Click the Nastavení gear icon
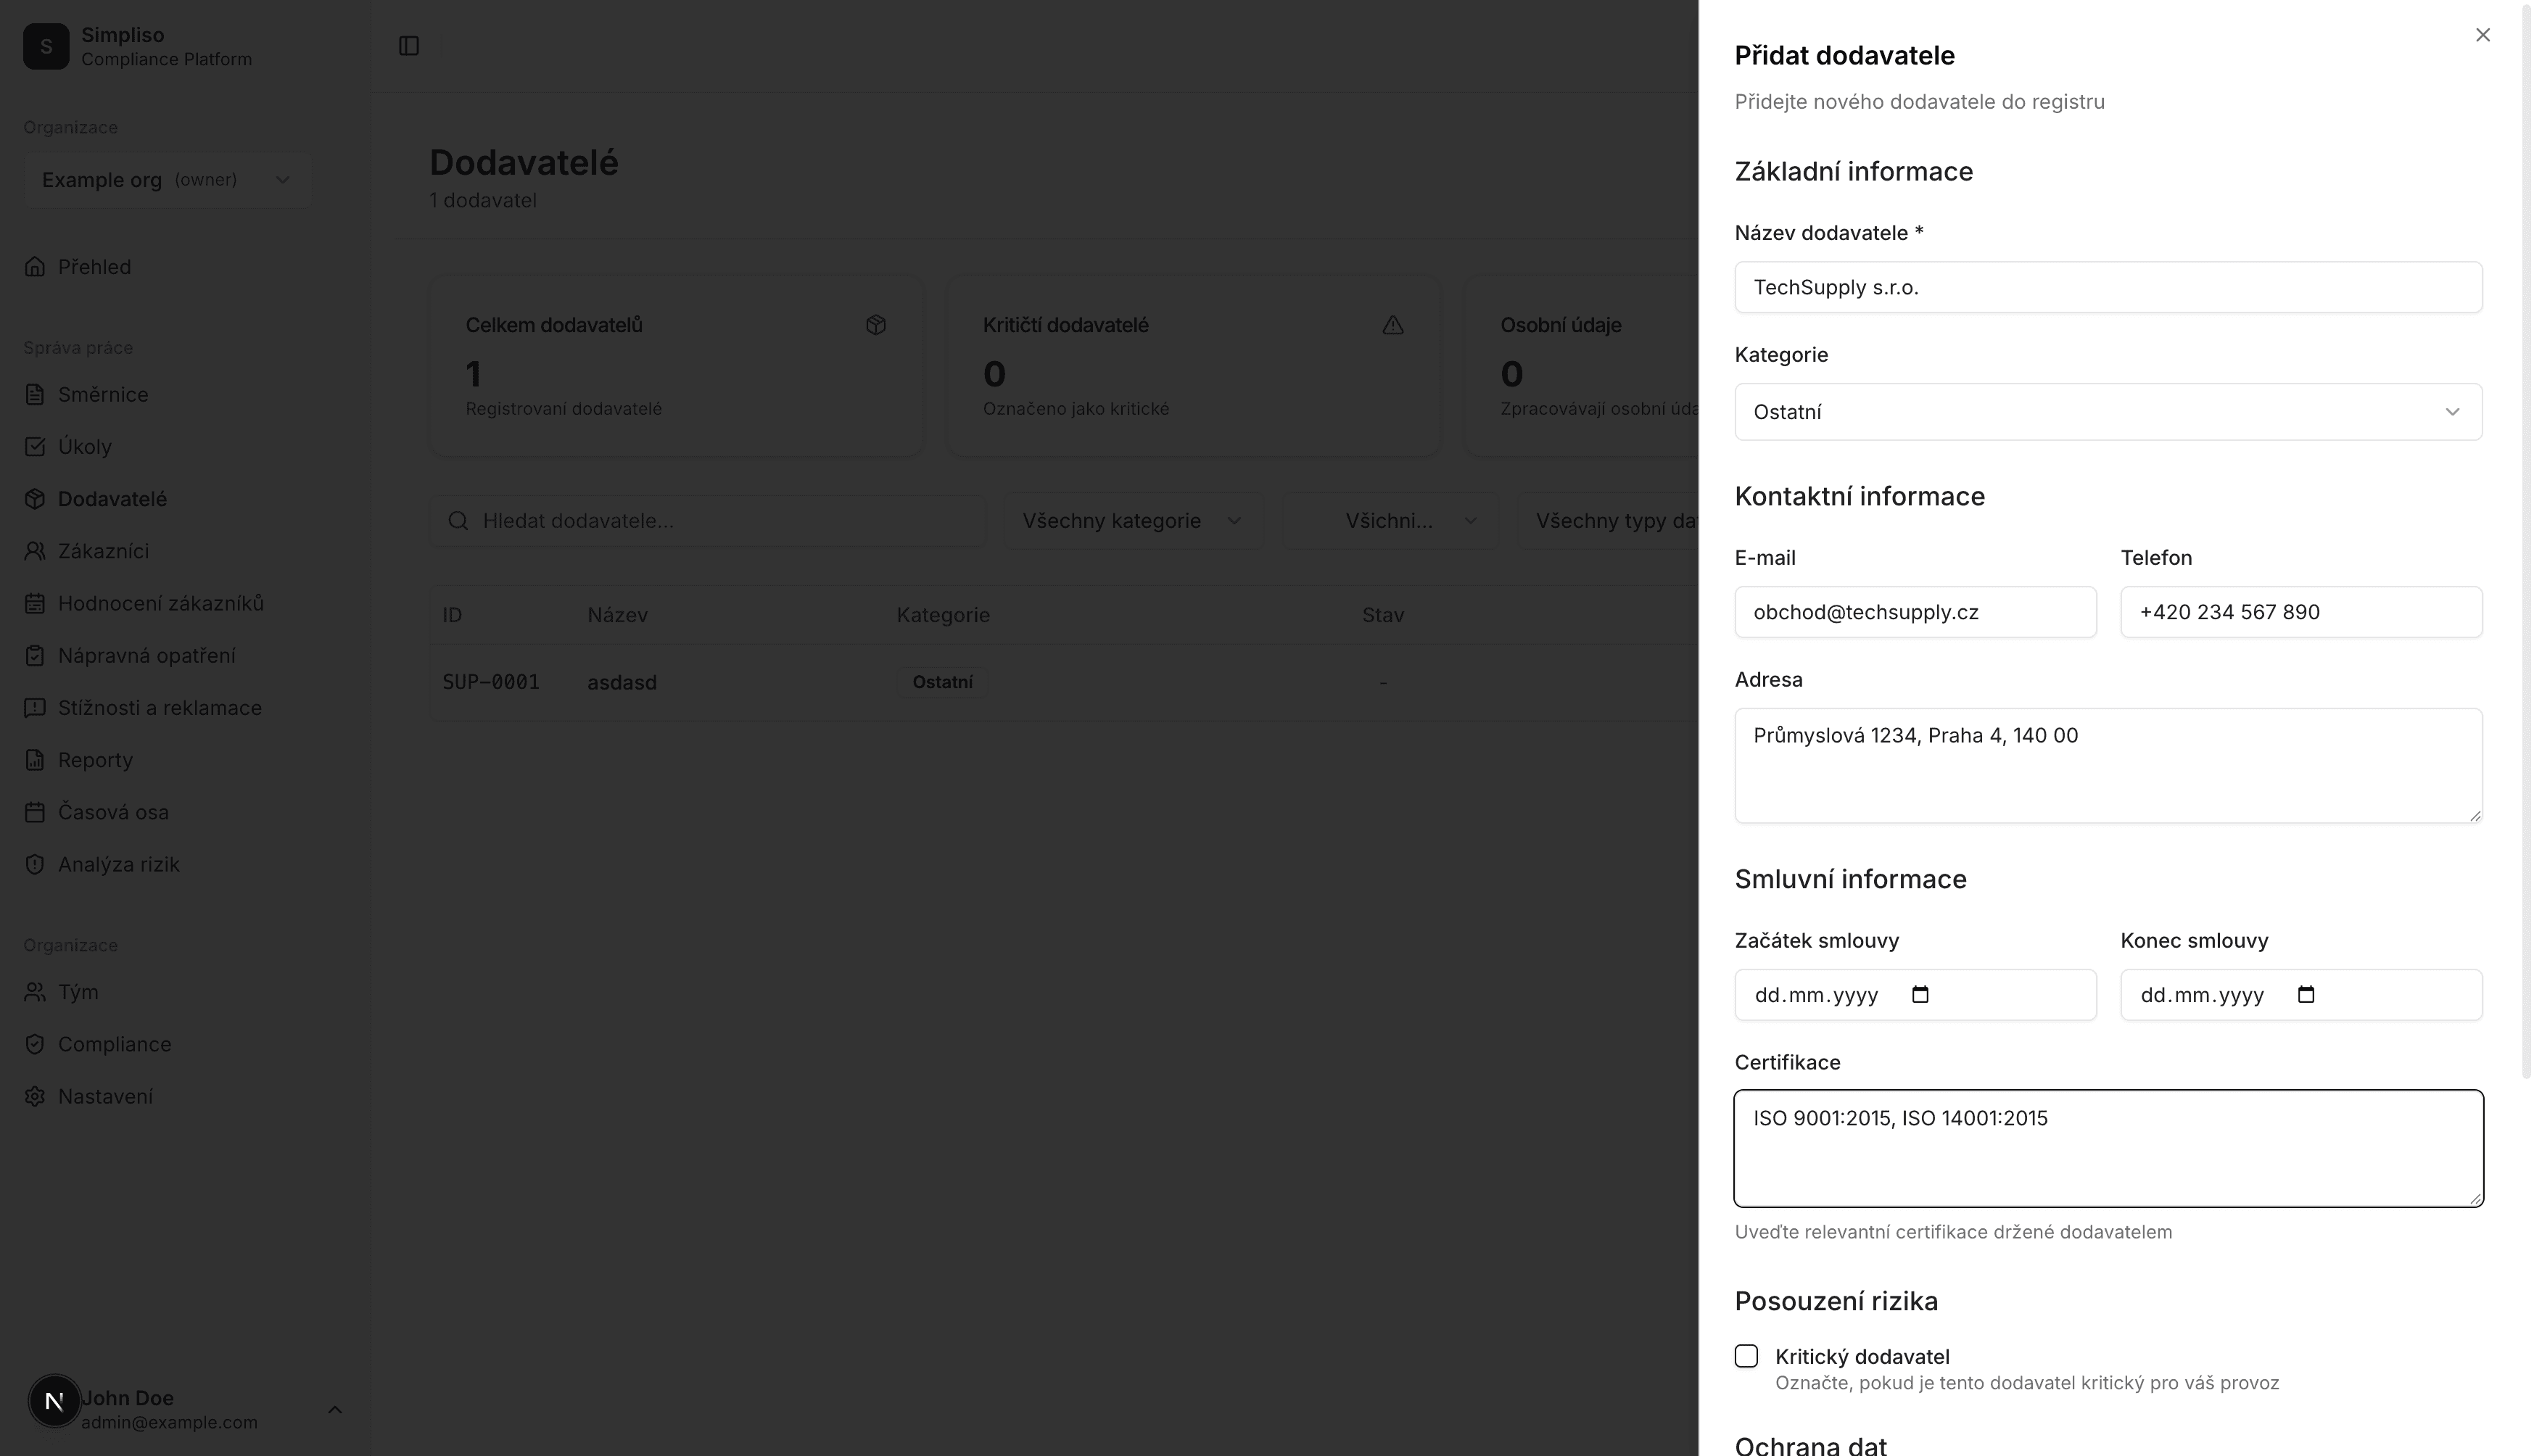This screenshot has height=1456, width=2534. (35, 1097)
